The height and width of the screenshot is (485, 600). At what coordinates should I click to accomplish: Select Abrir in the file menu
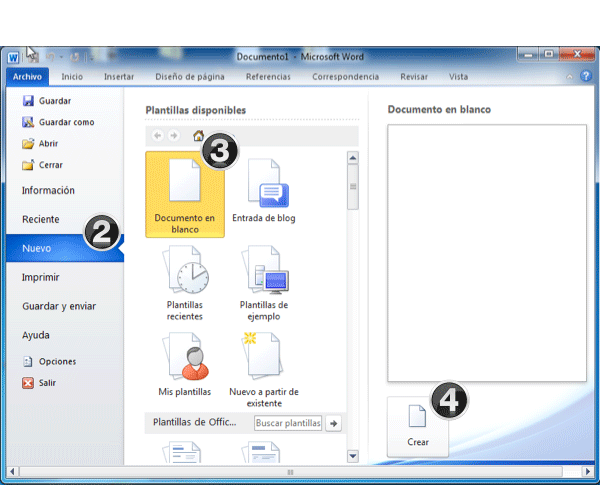click(x=40, y=144)
